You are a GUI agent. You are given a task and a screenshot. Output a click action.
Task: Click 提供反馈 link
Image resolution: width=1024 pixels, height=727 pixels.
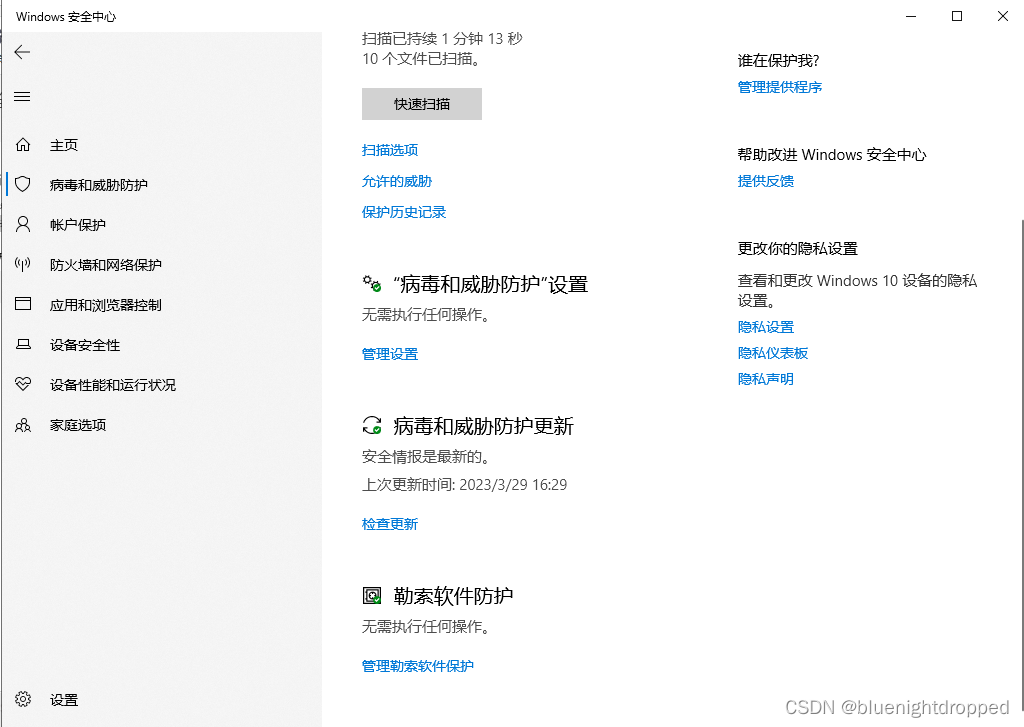pyautogui.click(x=765, y=181)
